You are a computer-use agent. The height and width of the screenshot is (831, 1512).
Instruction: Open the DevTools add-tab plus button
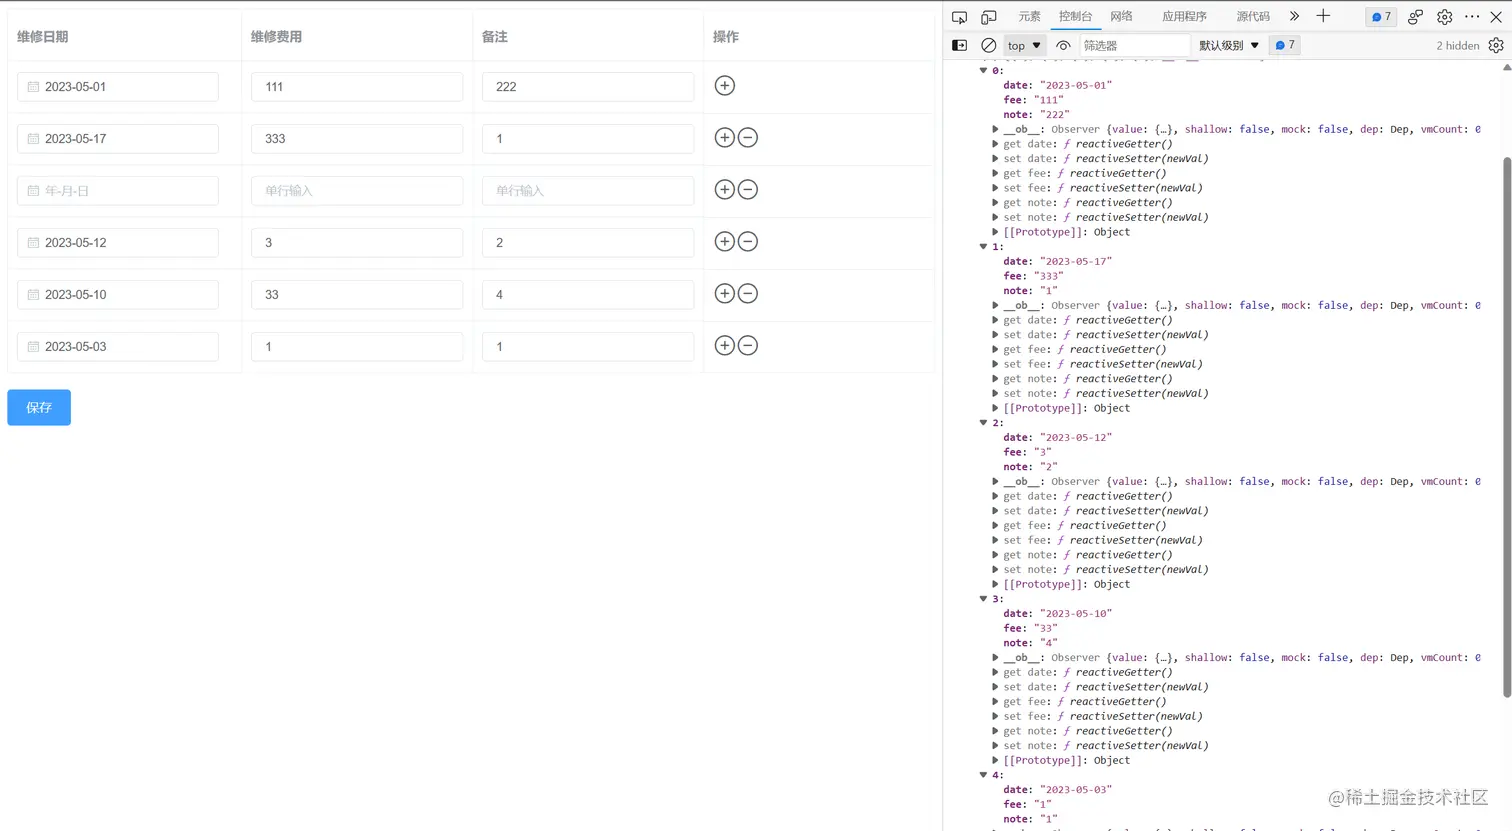(1323, 16)
